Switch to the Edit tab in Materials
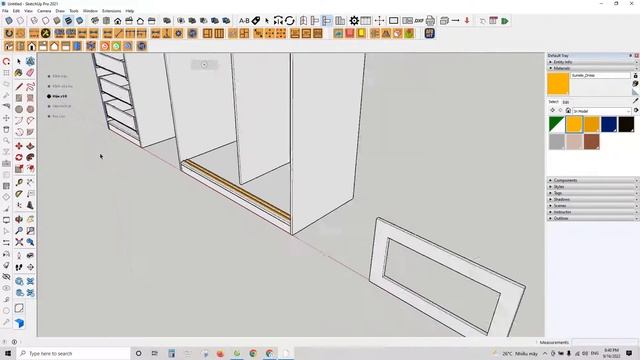The image size is (640, 360). point(566,102)
